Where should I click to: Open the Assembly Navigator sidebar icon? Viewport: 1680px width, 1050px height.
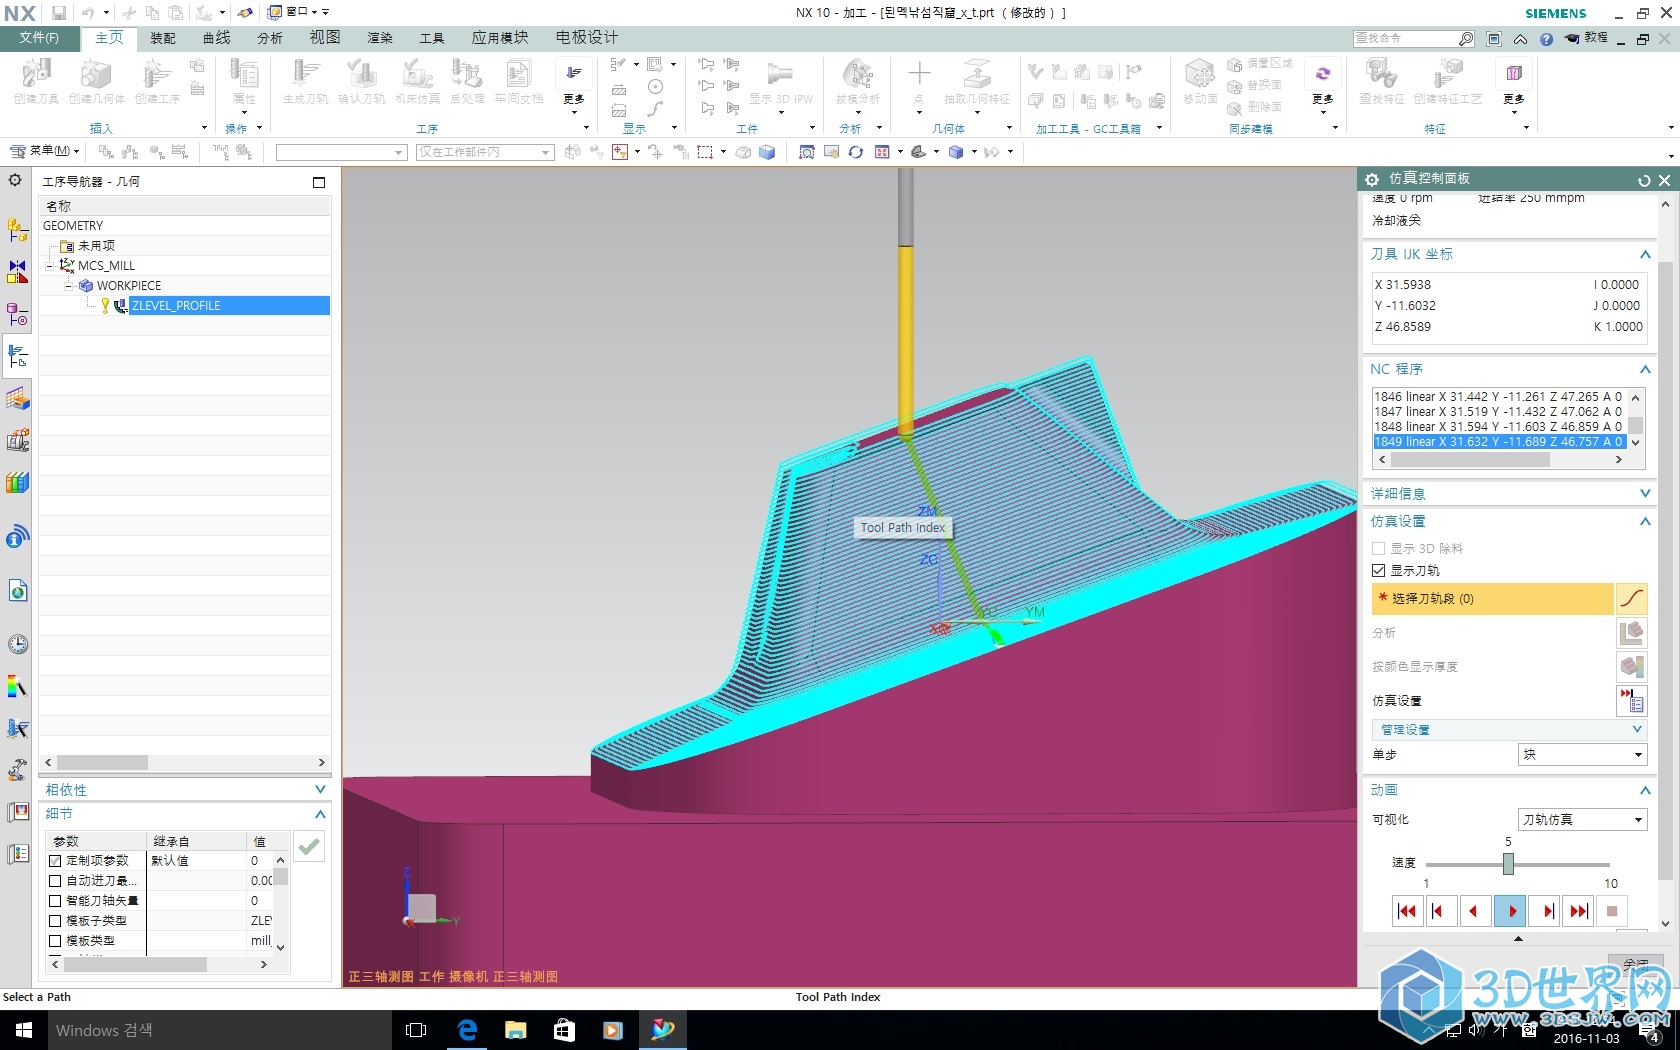pyautogui.click(x=17, y=230)
